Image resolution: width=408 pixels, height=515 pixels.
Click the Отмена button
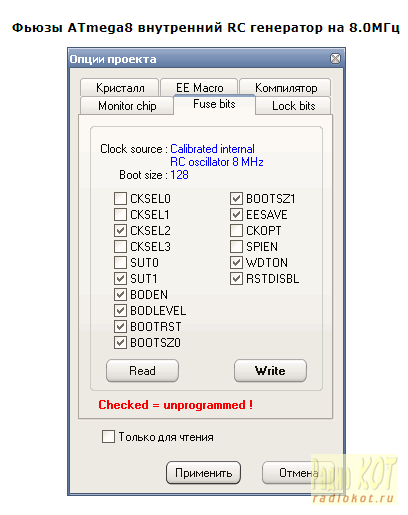[298, 473]
